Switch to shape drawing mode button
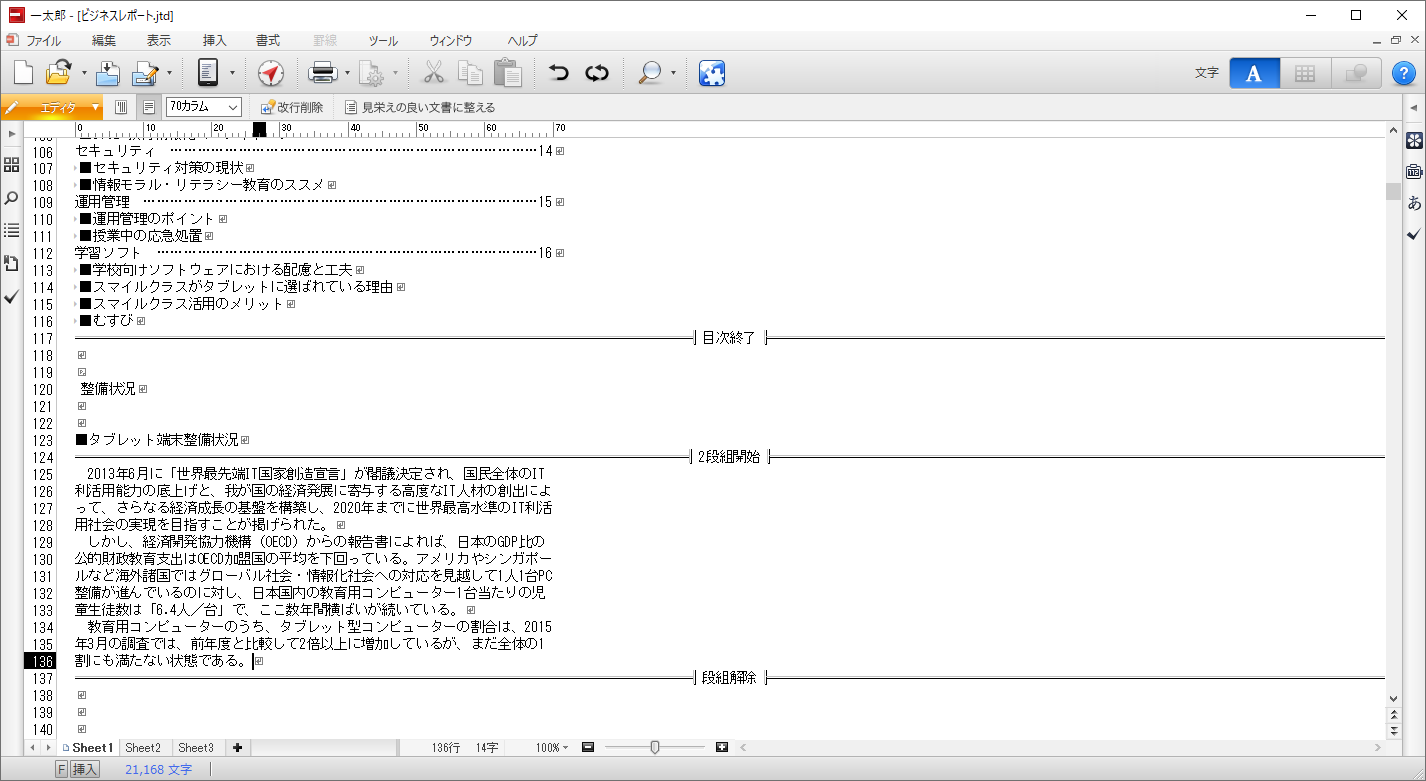This screenshot has height=781, width=1426. (x=1356, y=73)
